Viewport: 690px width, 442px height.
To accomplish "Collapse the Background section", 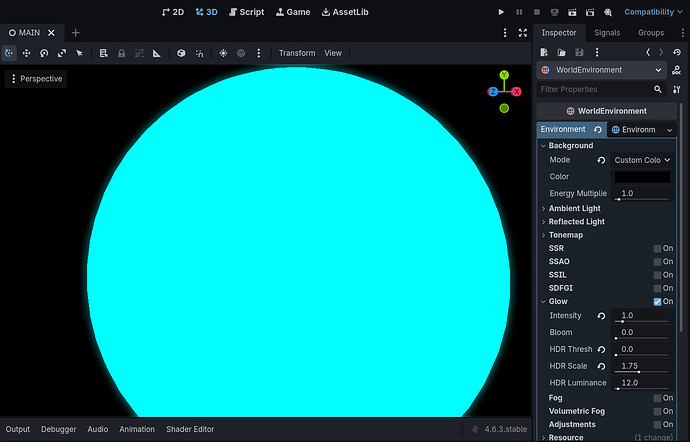I will click(x=543, y=146).
